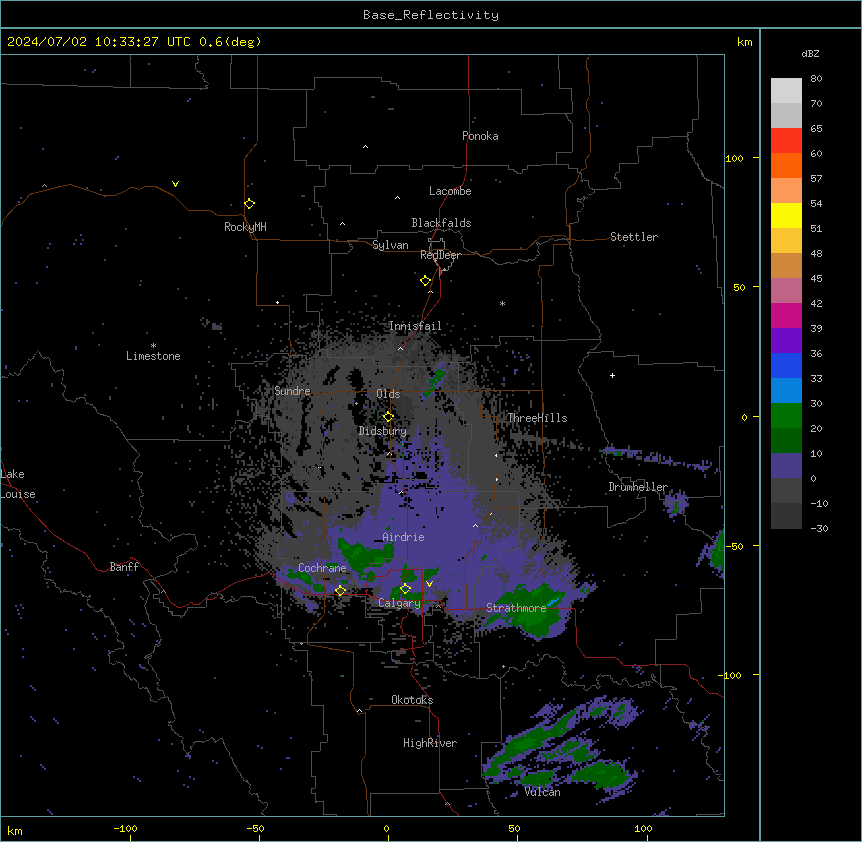Click the Okotoks town label
The width and height of the screenshot is (862, 842).
(412, 700)
